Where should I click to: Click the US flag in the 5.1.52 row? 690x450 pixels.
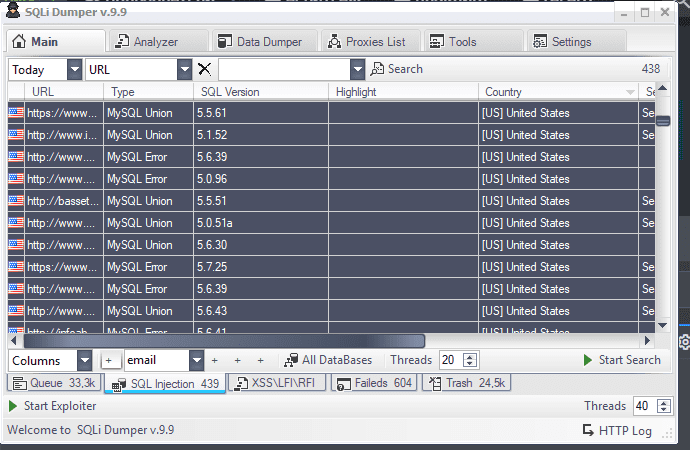(16, 135)
